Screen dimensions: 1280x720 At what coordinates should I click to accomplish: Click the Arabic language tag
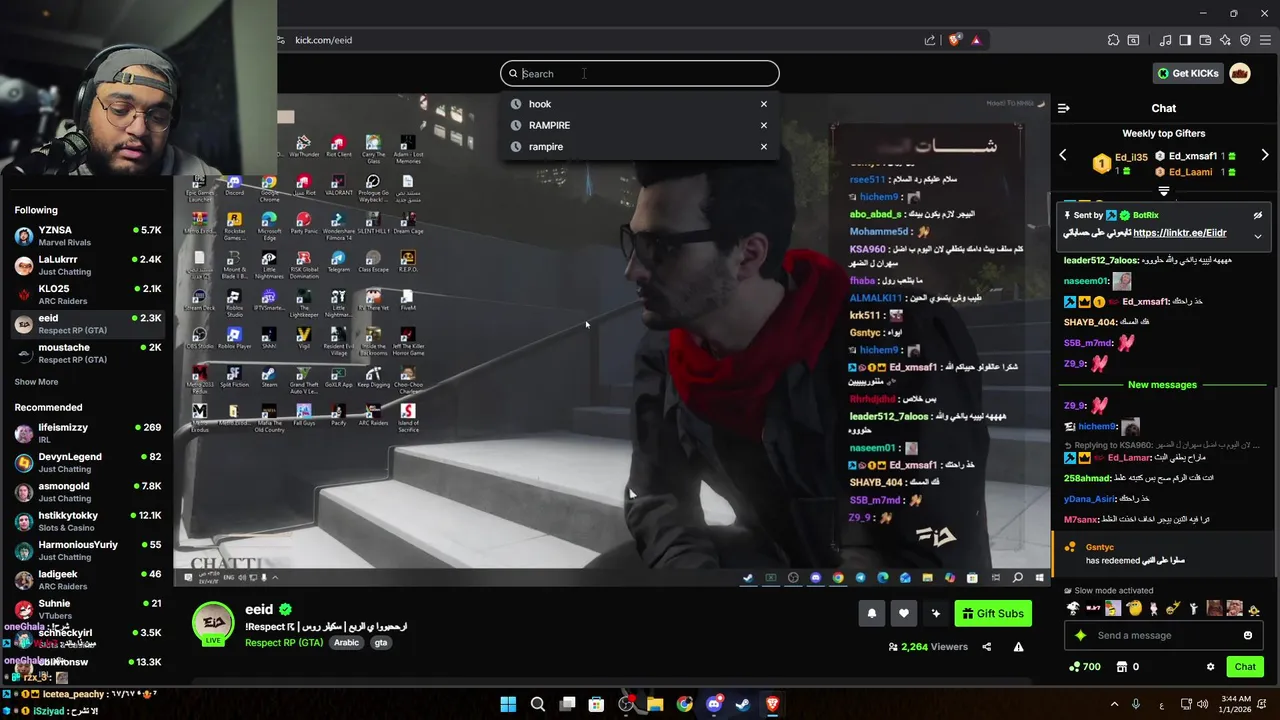coord(346,643)
